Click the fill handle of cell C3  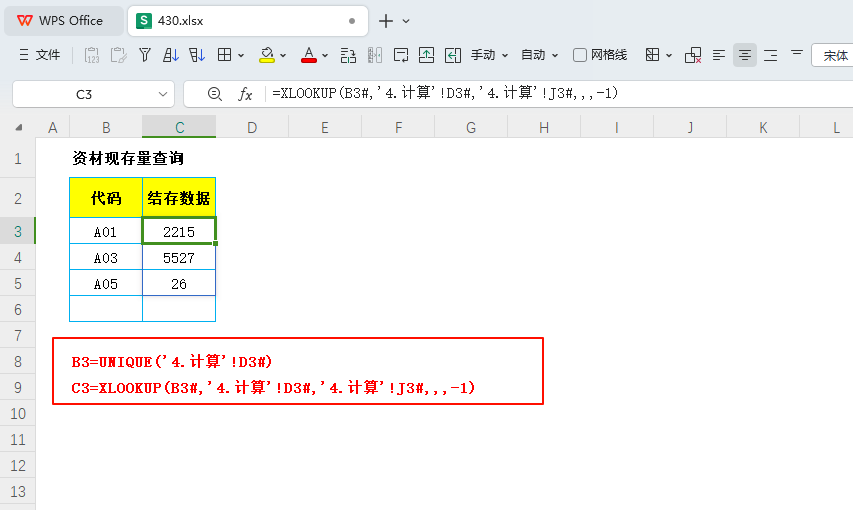[215, 243]
